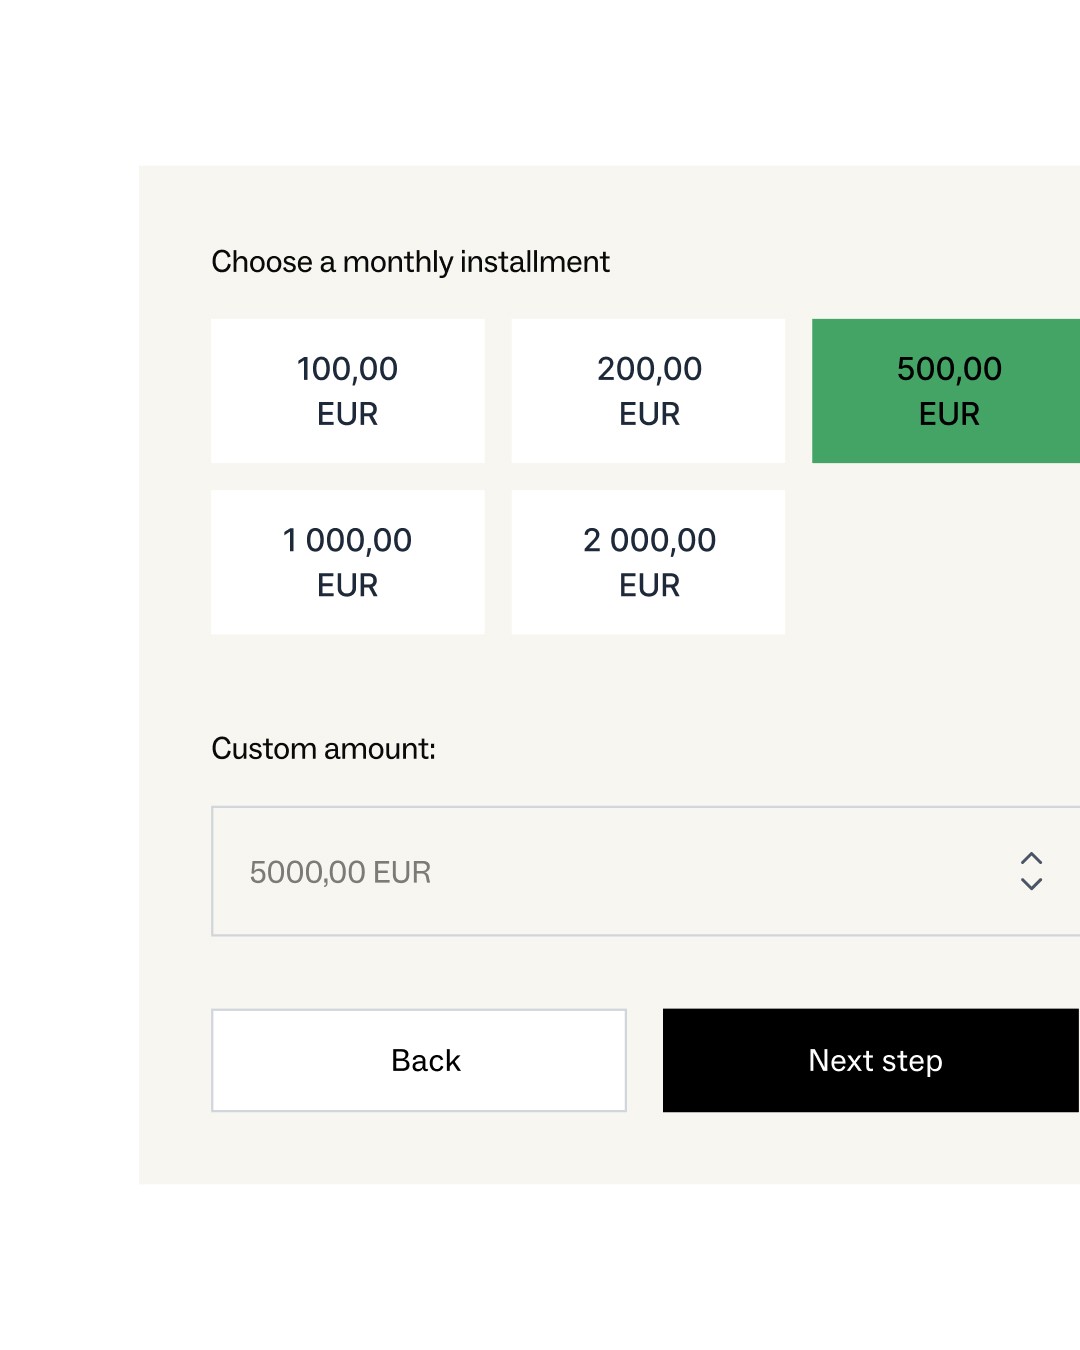1080x1350 pixels.
Task: Click the "Choose a monthly installment" heading
Action: tap(410, 262)
